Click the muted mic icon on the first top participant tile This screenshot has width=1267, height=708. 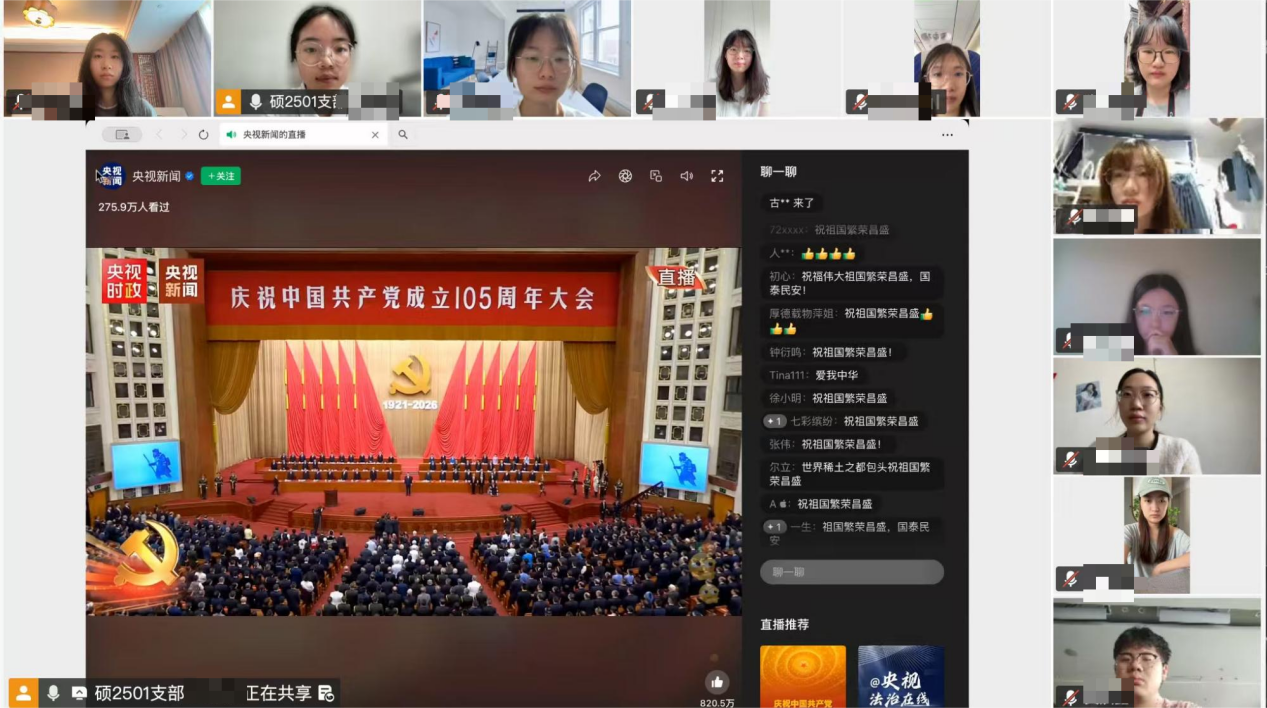coord(19,102)
